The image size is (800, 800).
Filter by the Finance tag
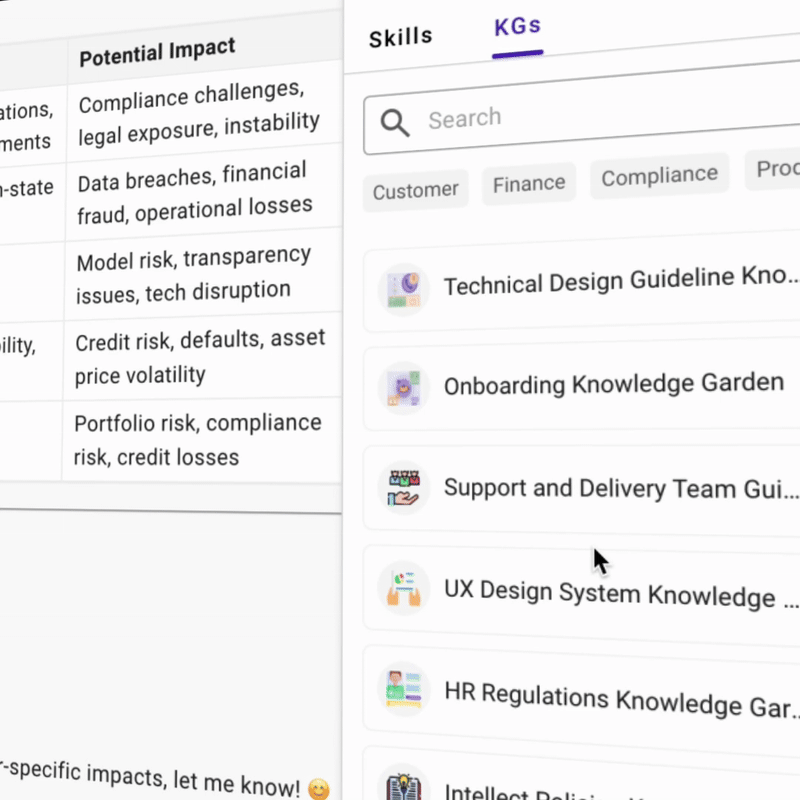coord(529,184)
